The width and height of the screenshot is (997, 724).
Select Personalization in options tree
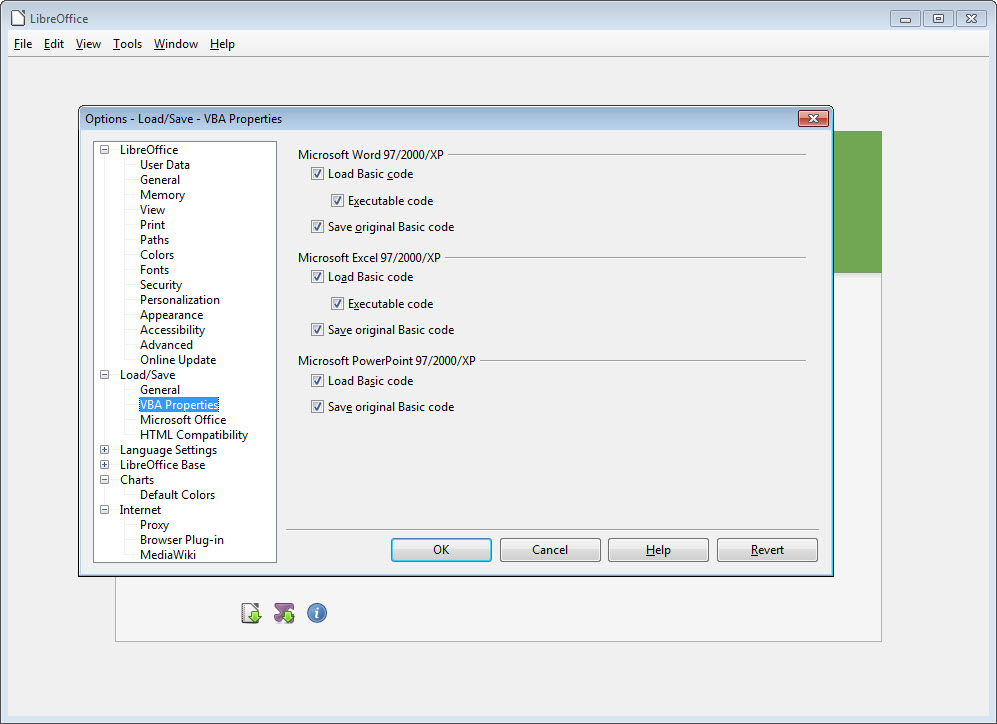(180, 300)
